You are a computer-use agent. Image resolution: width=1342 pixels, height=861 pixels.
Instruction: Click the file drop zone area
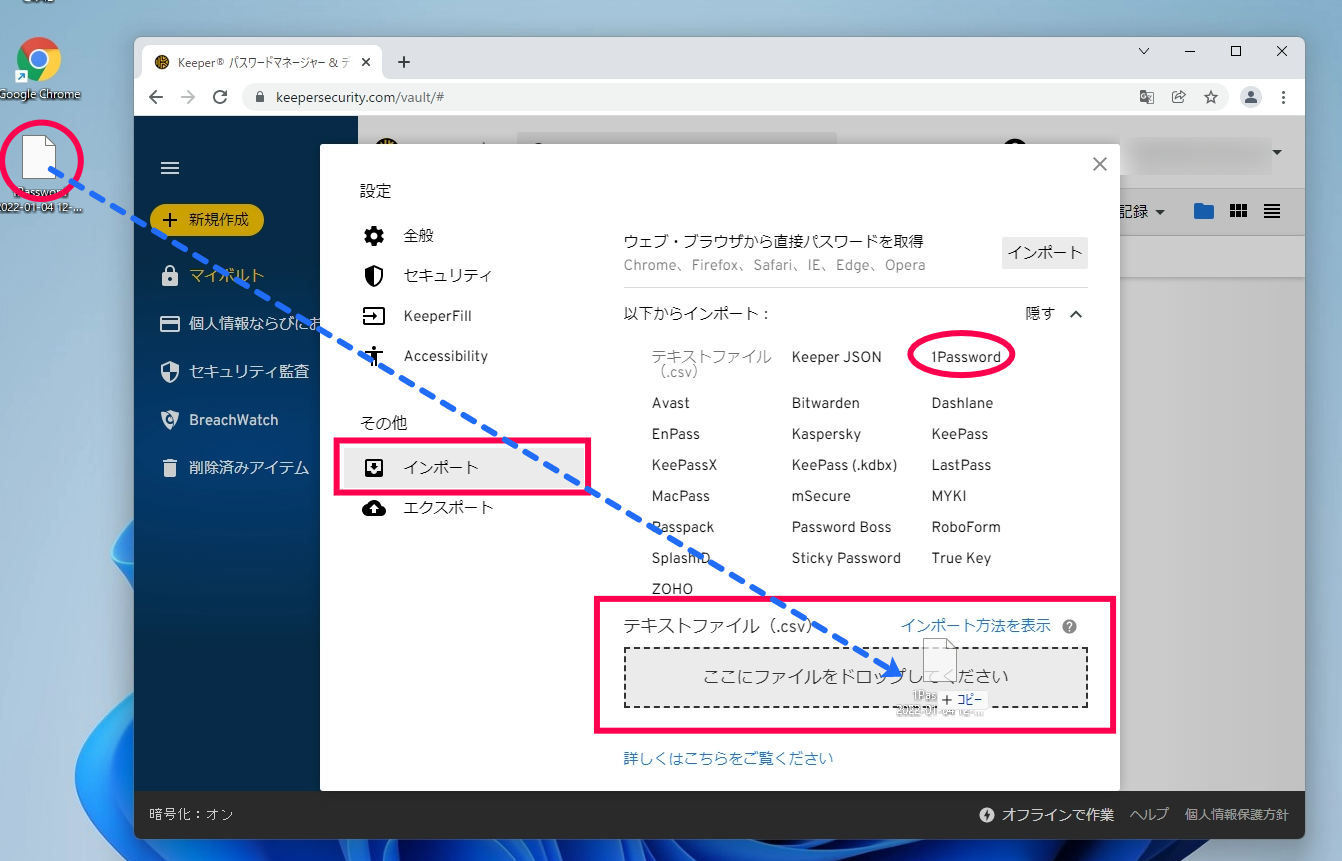[x=856, y=677]
